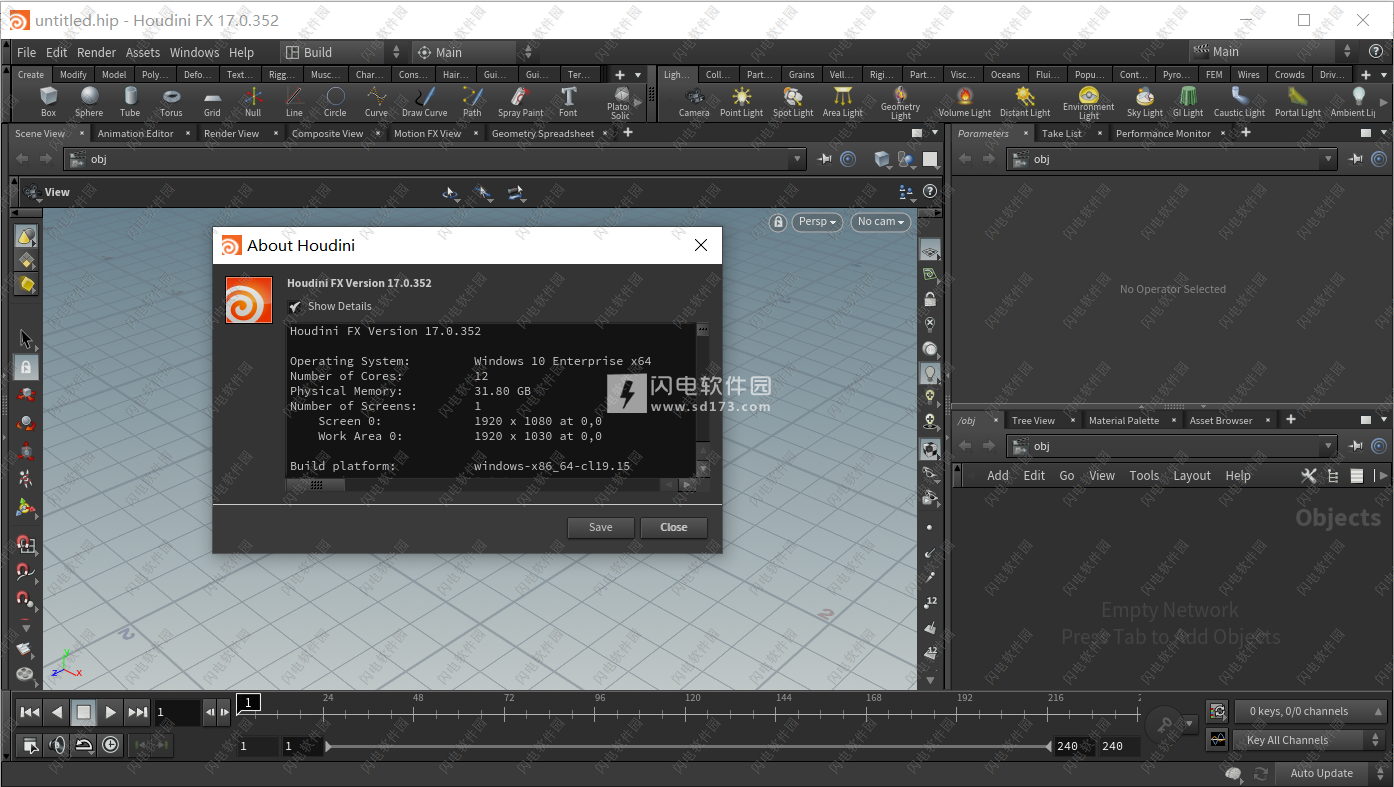The width and height of the screenshot is (1394, 787).
Task: Open the File menu
Action: (x=27, y=52)
